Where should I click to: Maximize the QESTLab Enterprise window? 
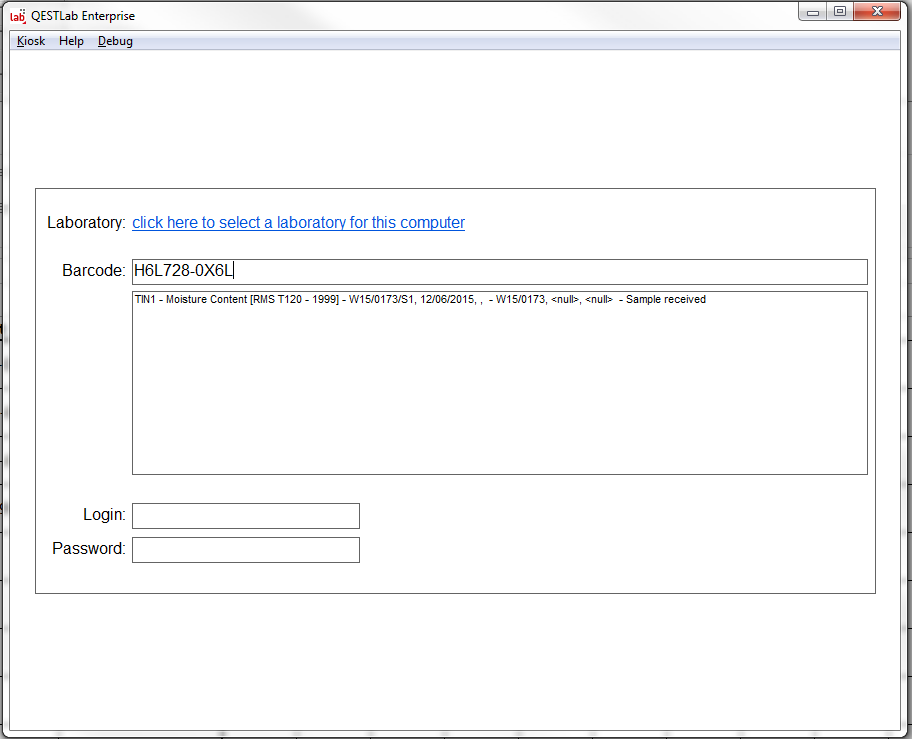point(840,12)
